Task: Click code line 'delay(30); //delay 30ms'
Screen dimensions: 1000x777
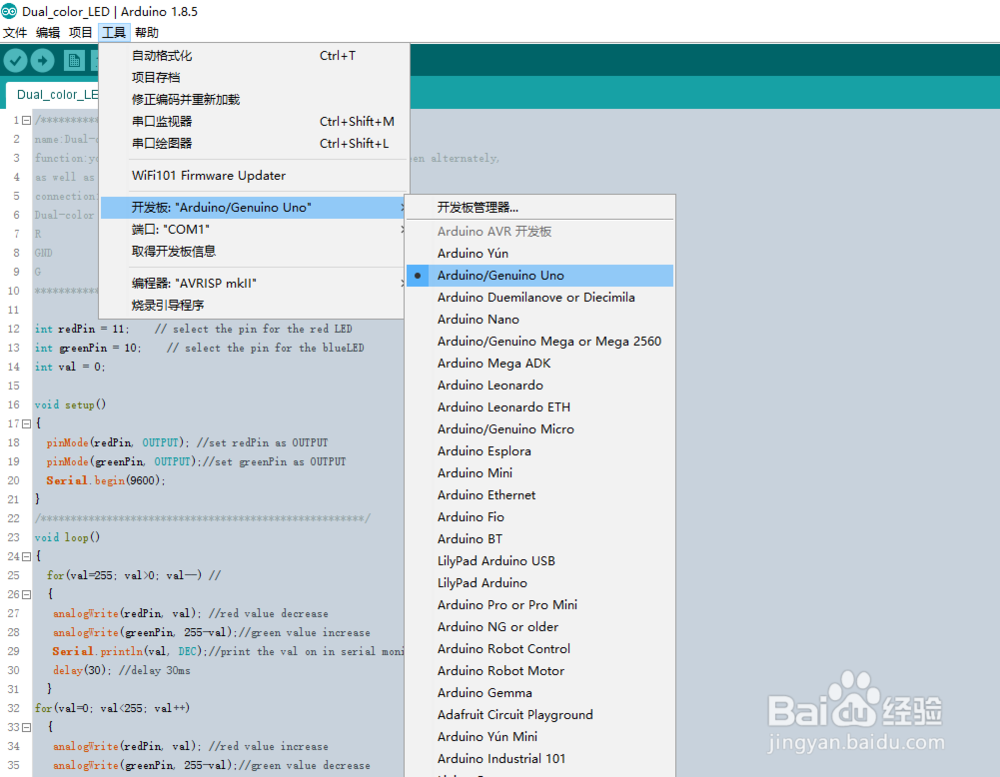Action: [x=121, y=670]
